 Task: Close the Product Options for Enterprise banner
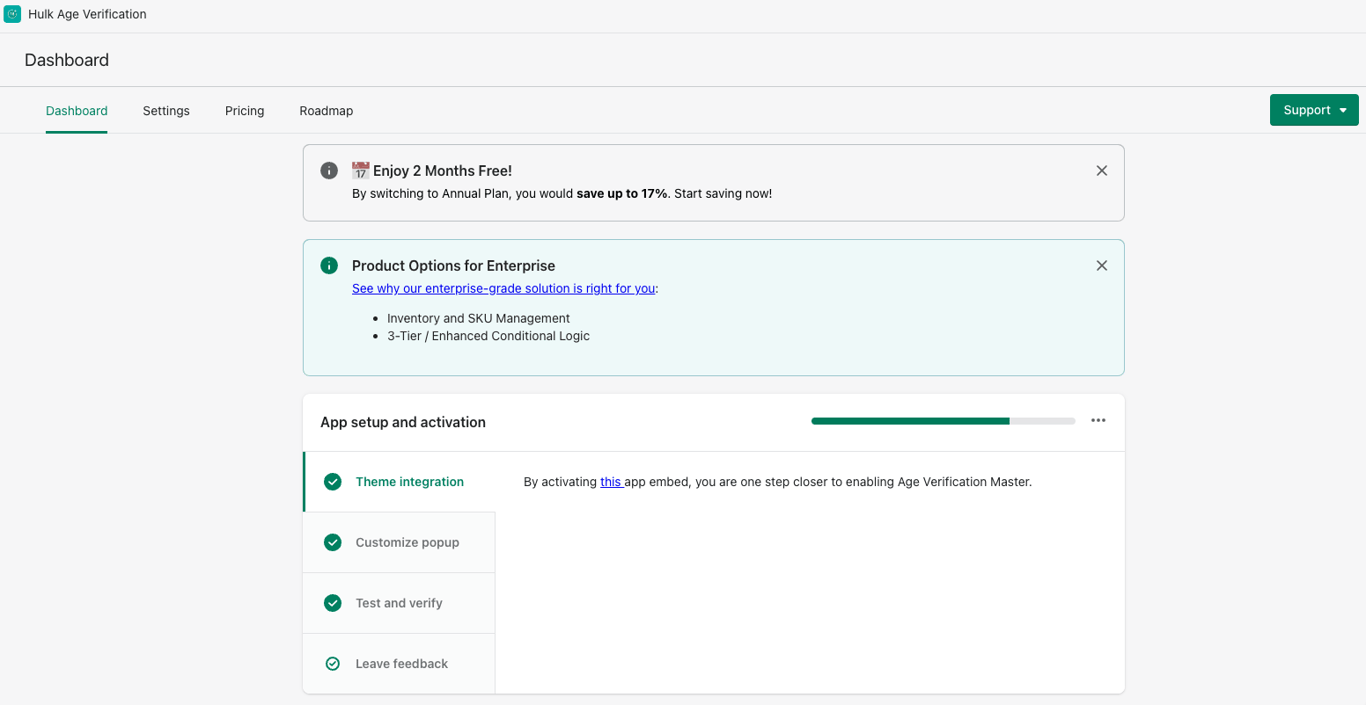pyautogui.click(x=1102, y=266)
